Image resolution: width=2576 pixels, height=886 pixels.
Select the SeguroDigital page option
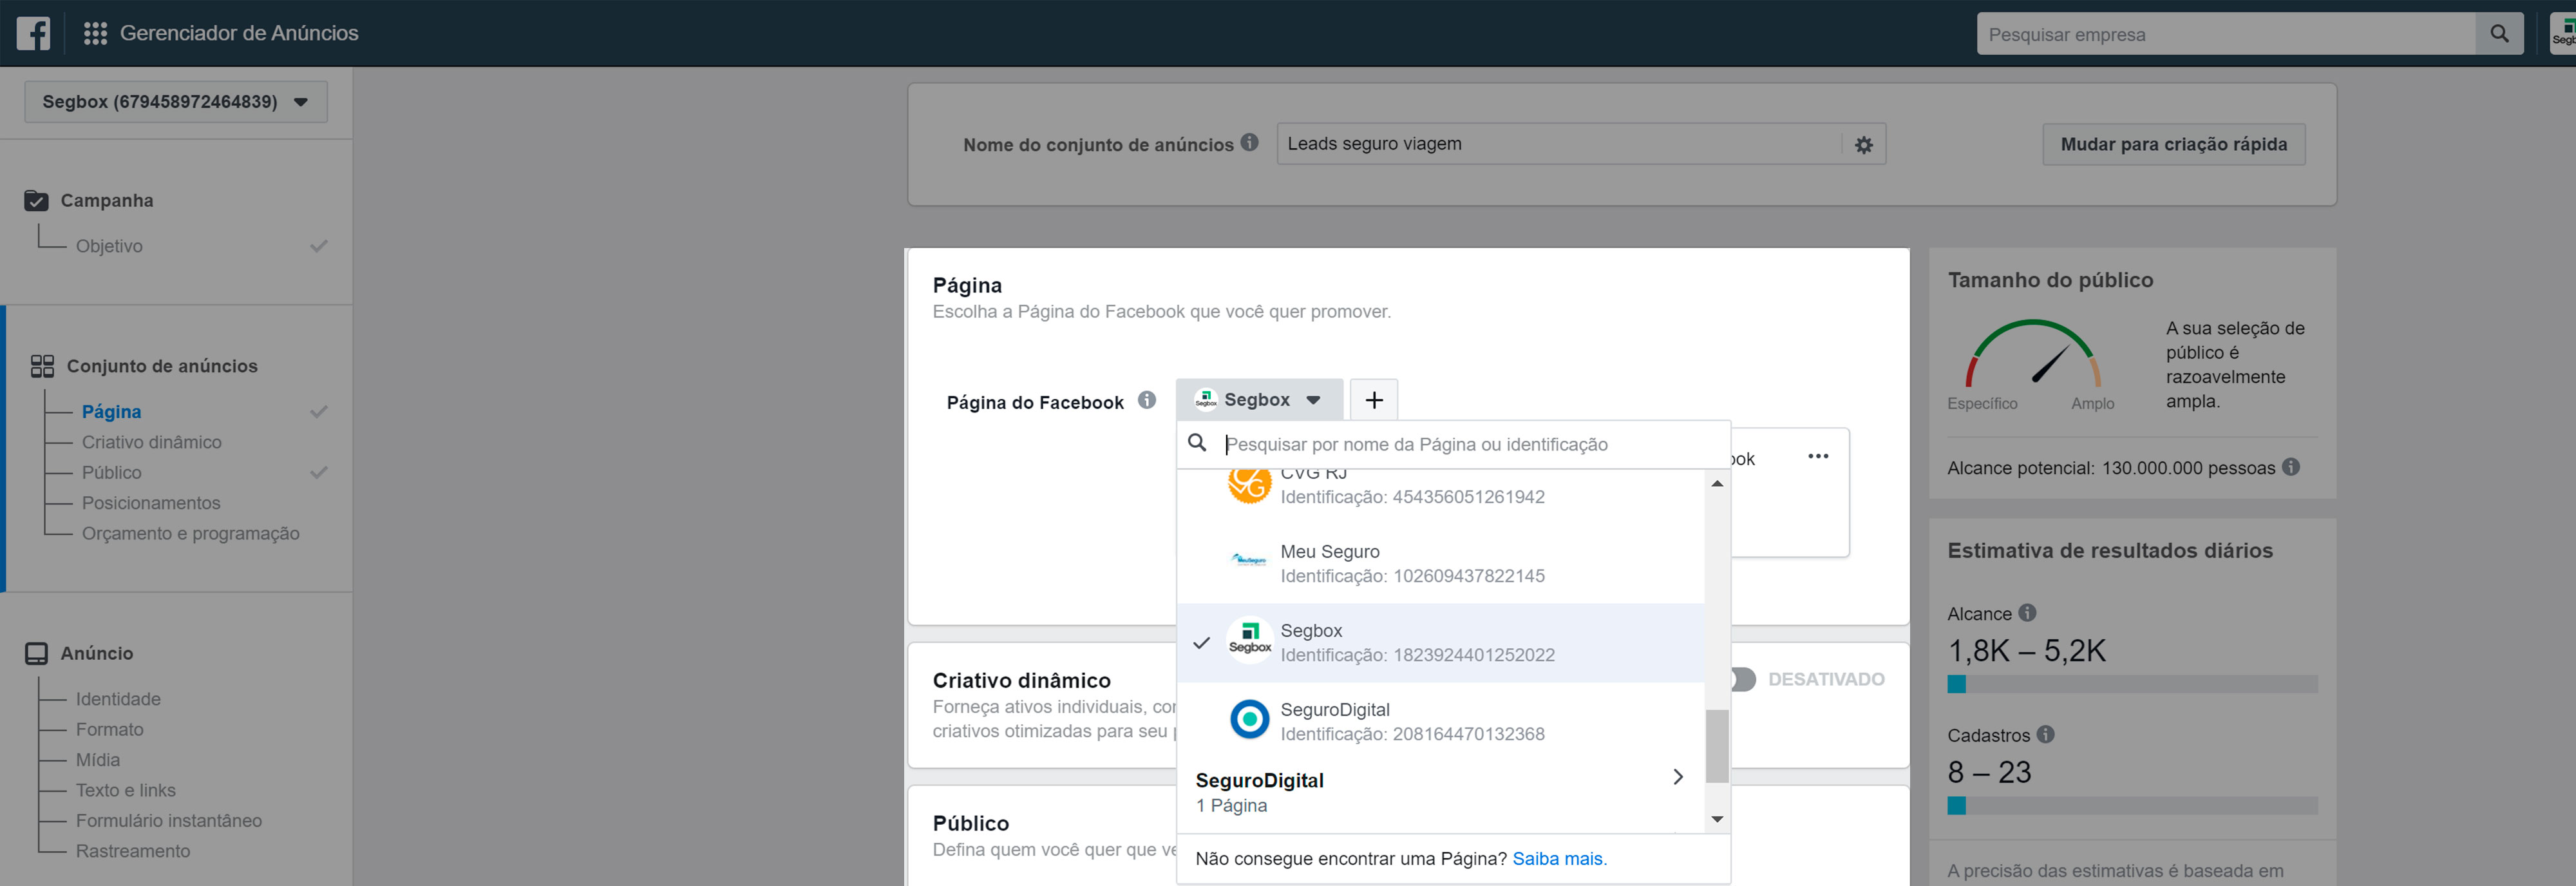click(1441, 722)
